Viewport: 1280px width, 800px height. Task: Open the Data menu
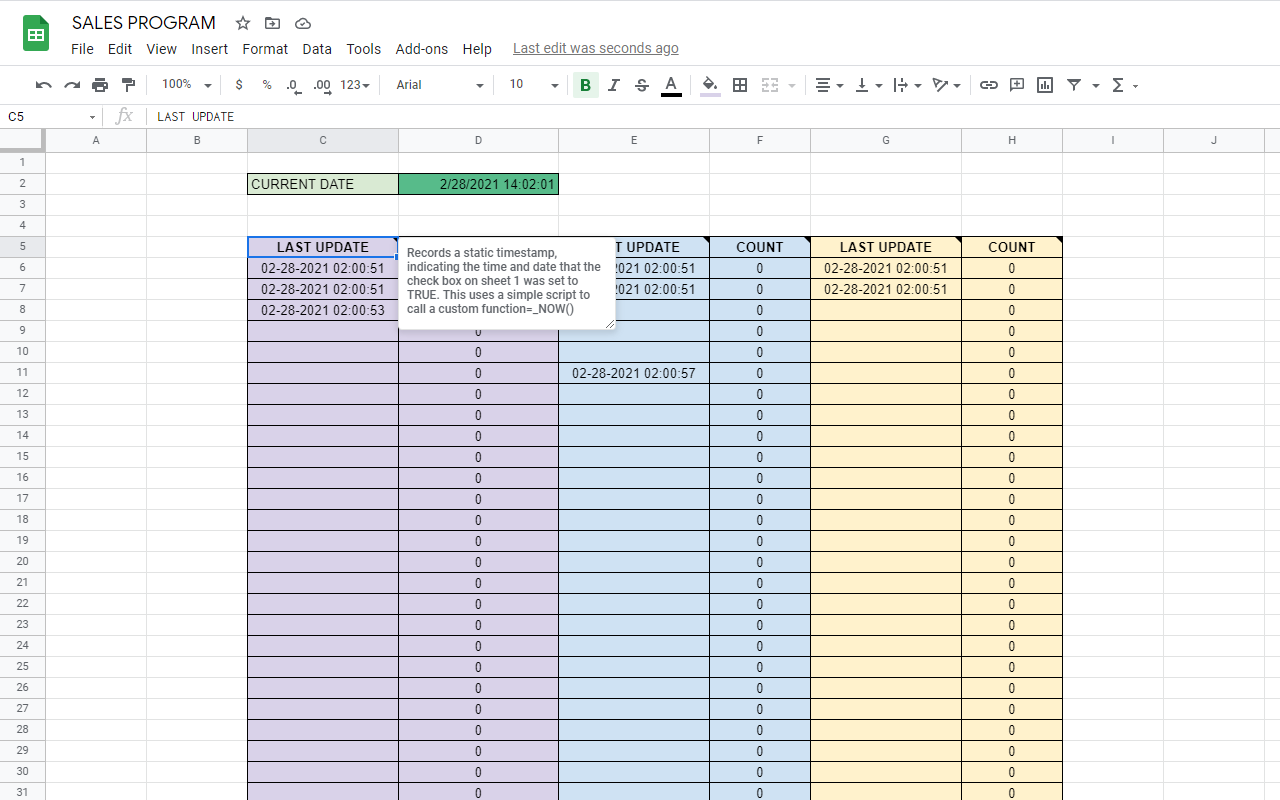coord(317,48)
